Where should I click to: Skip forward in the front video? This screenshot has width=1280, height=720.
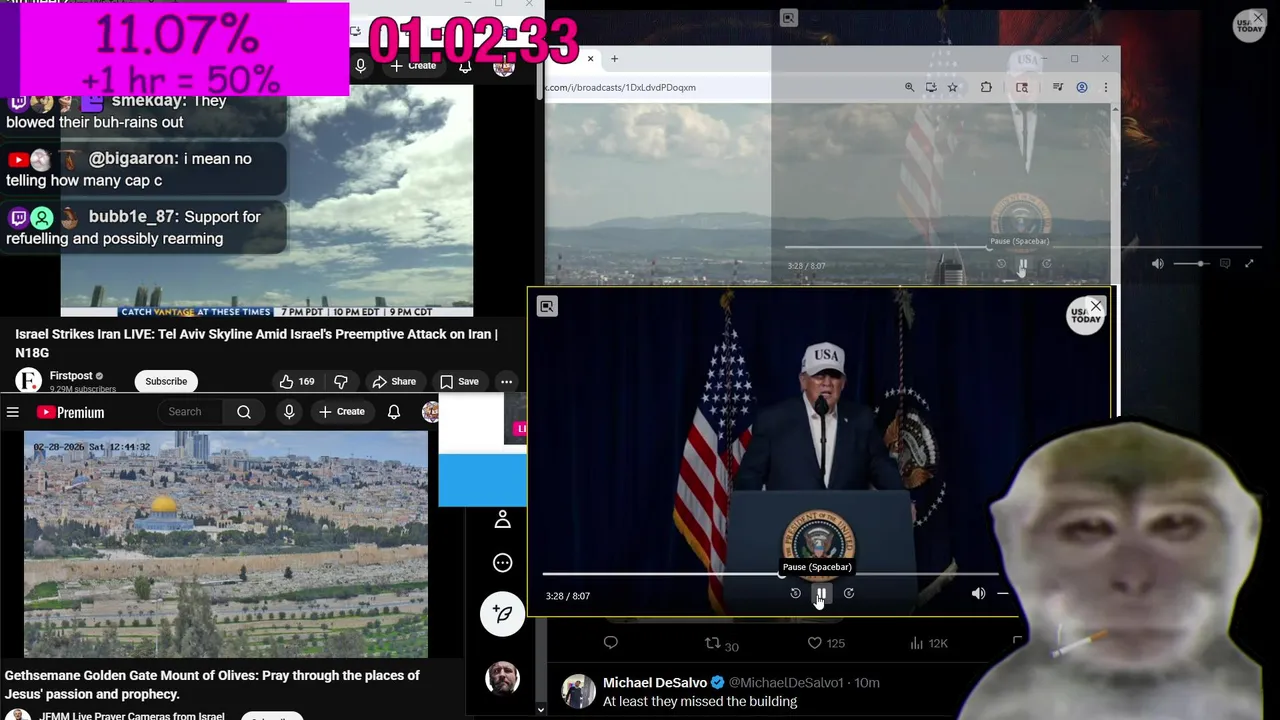tap(848, 593)
